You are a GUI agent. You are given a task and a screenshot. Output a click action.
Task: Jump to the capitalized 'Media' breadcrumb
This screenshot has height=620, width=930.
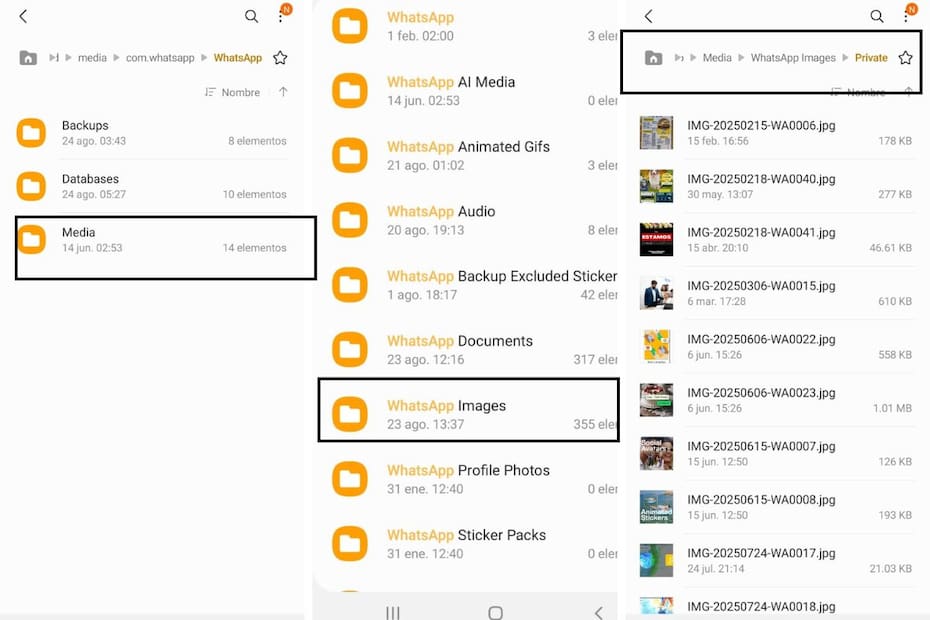[717, 58]
